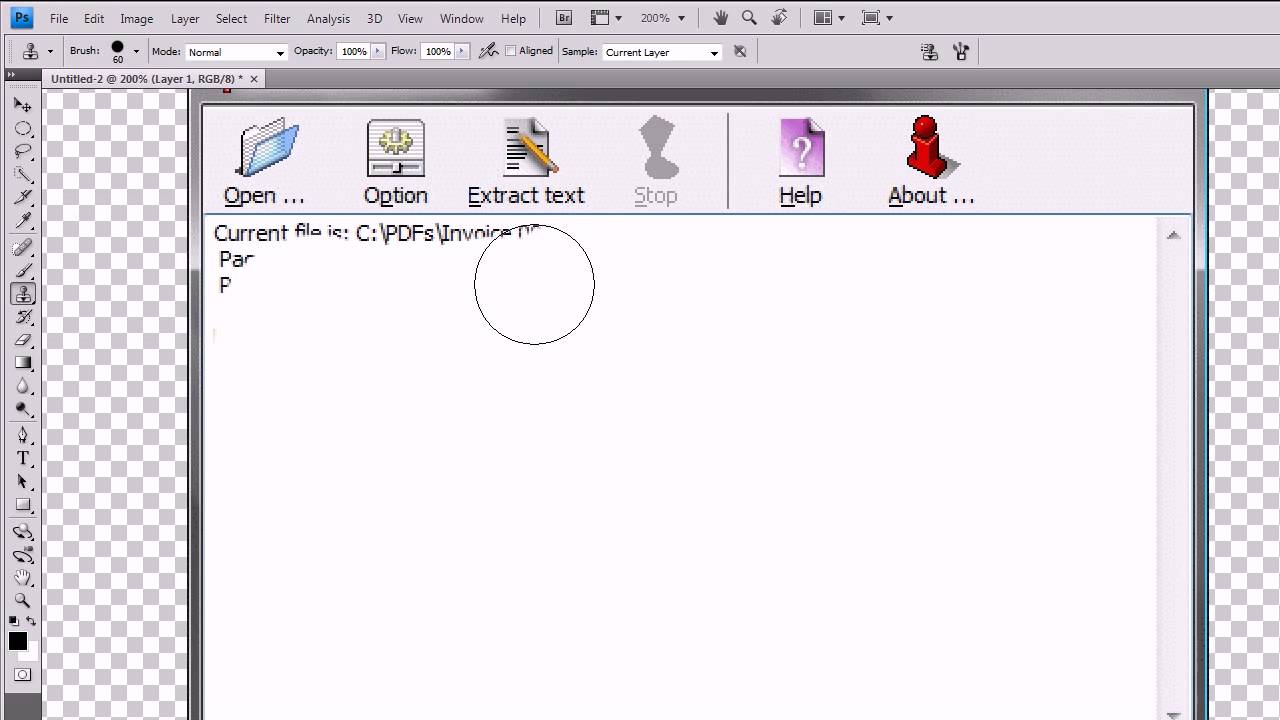This screenshot has width=1280, height=720.
Task: Open the File menu
Action: click(x=59, y=18)
